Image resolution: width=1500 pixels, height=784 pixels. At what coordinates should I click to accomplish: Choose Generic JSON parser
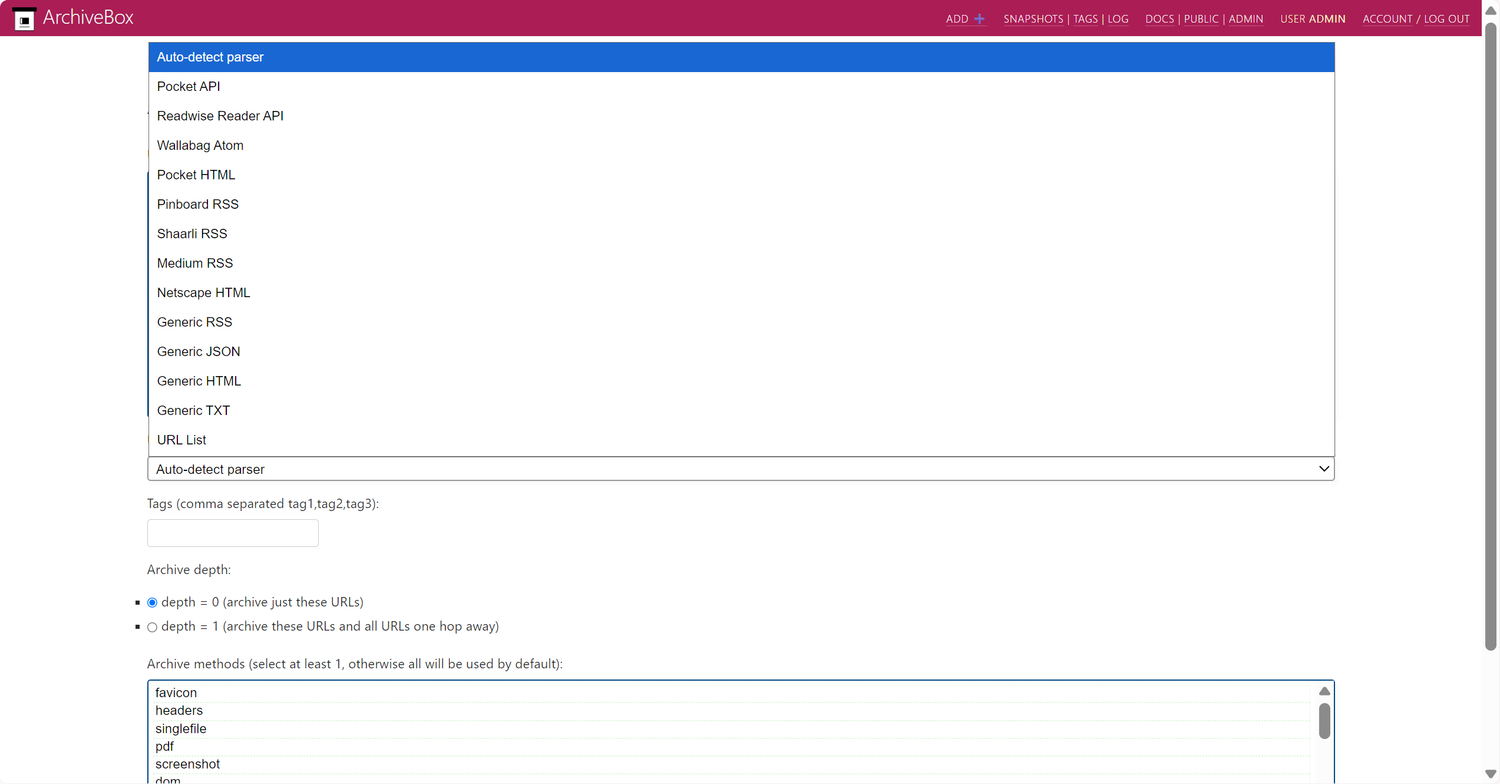[x=741, y=352]
